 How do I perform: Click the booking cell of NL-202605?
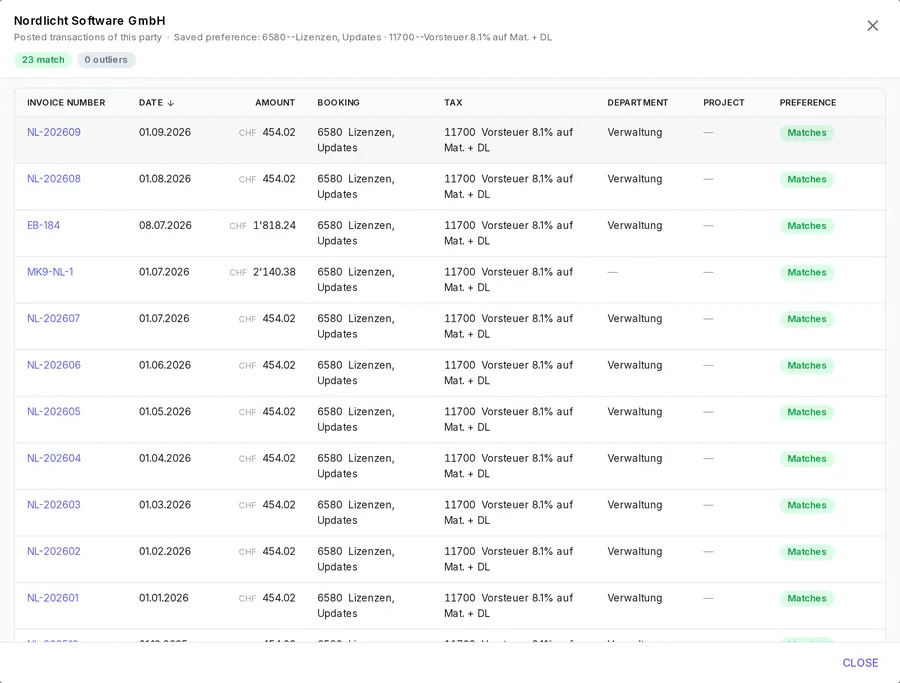(356, 419)
